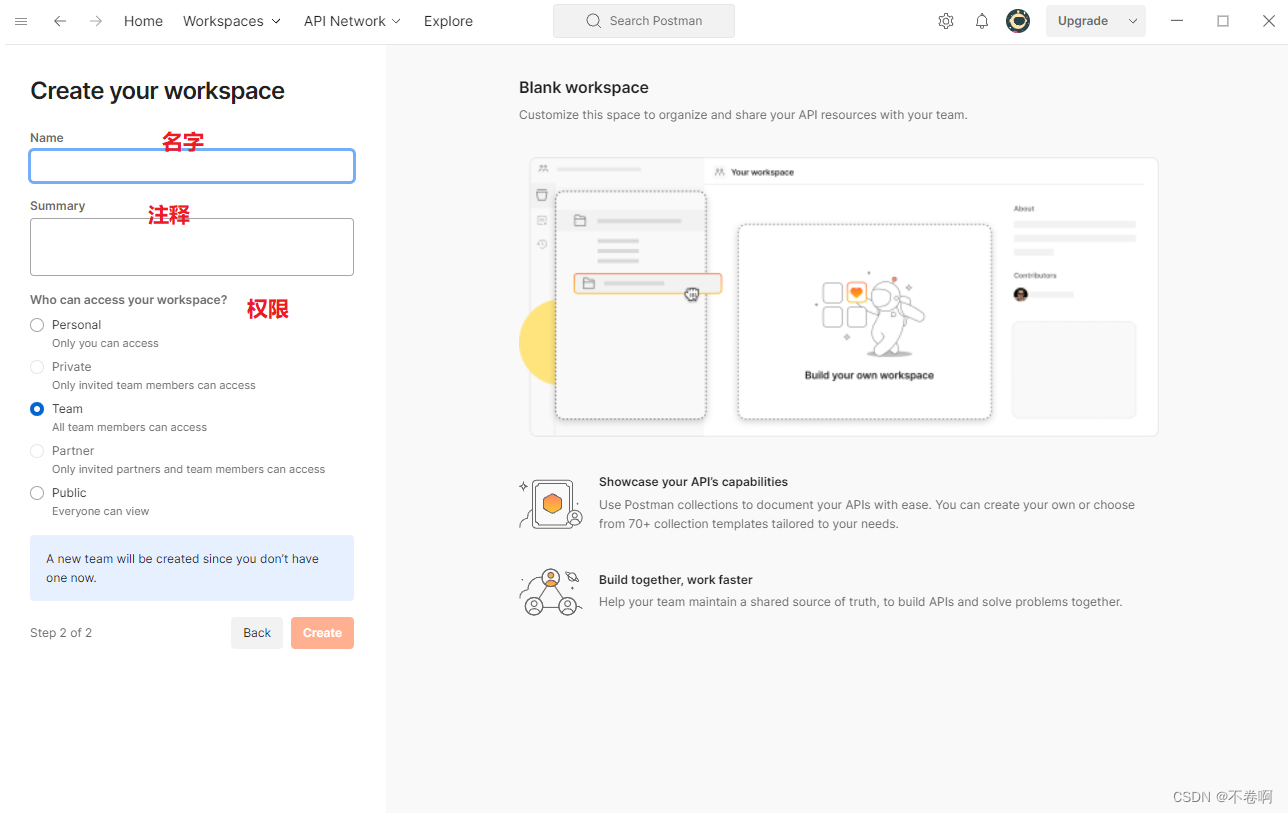Click the Back button
Viewport: 1288px width, 813px height.
coord(257,633)
